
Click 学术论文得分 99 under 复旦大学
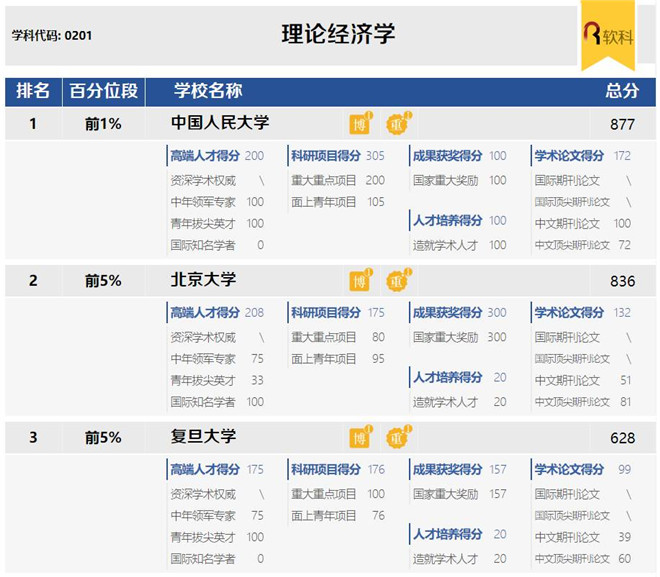pos(583,469)
